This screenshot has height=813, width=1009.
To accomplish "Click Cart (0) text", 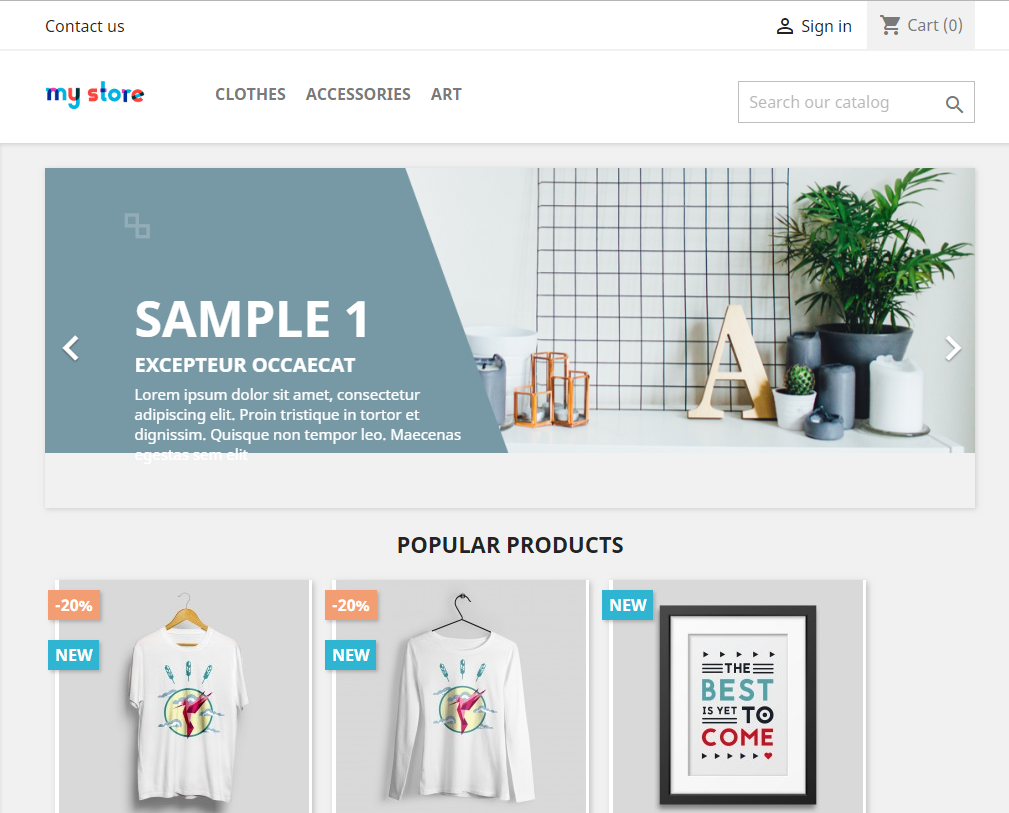I will pos(935,25).
